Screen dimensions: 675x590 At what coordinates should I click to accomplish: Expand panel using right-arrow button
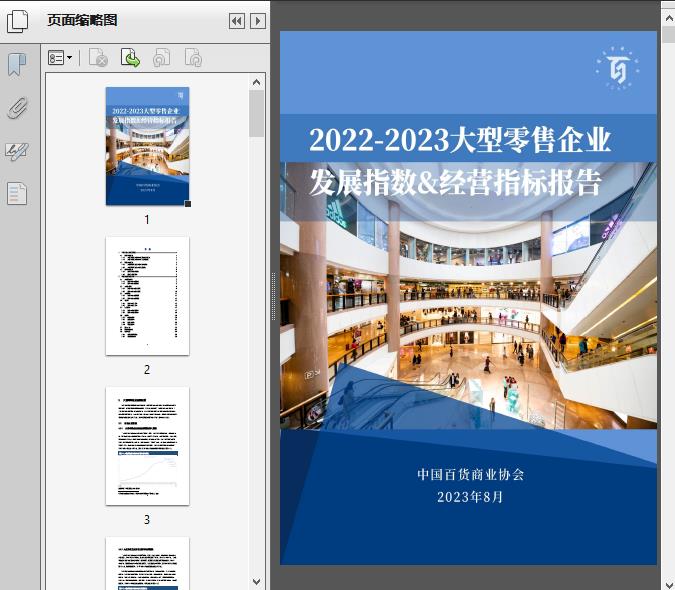tap(258, 21)
